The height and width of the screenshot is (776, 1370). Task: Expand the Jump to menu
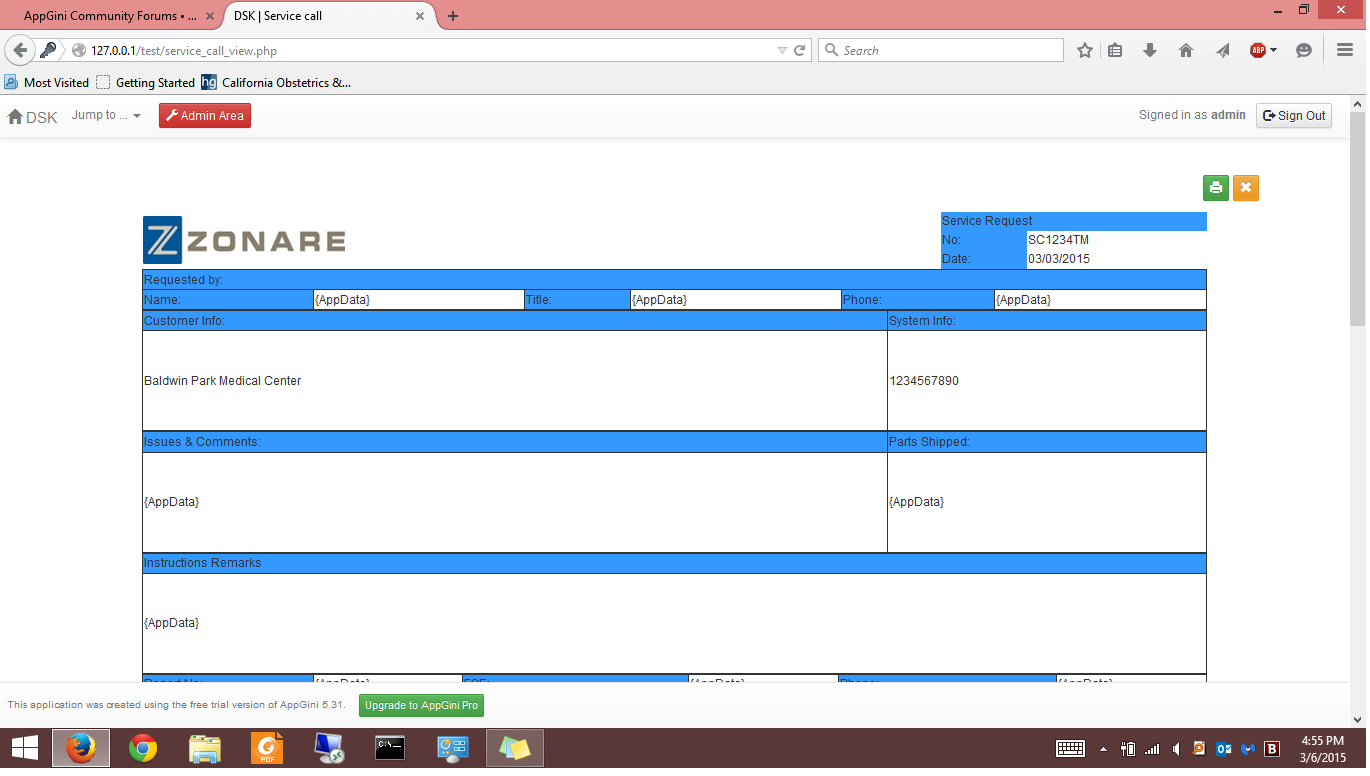coord(106,115)
